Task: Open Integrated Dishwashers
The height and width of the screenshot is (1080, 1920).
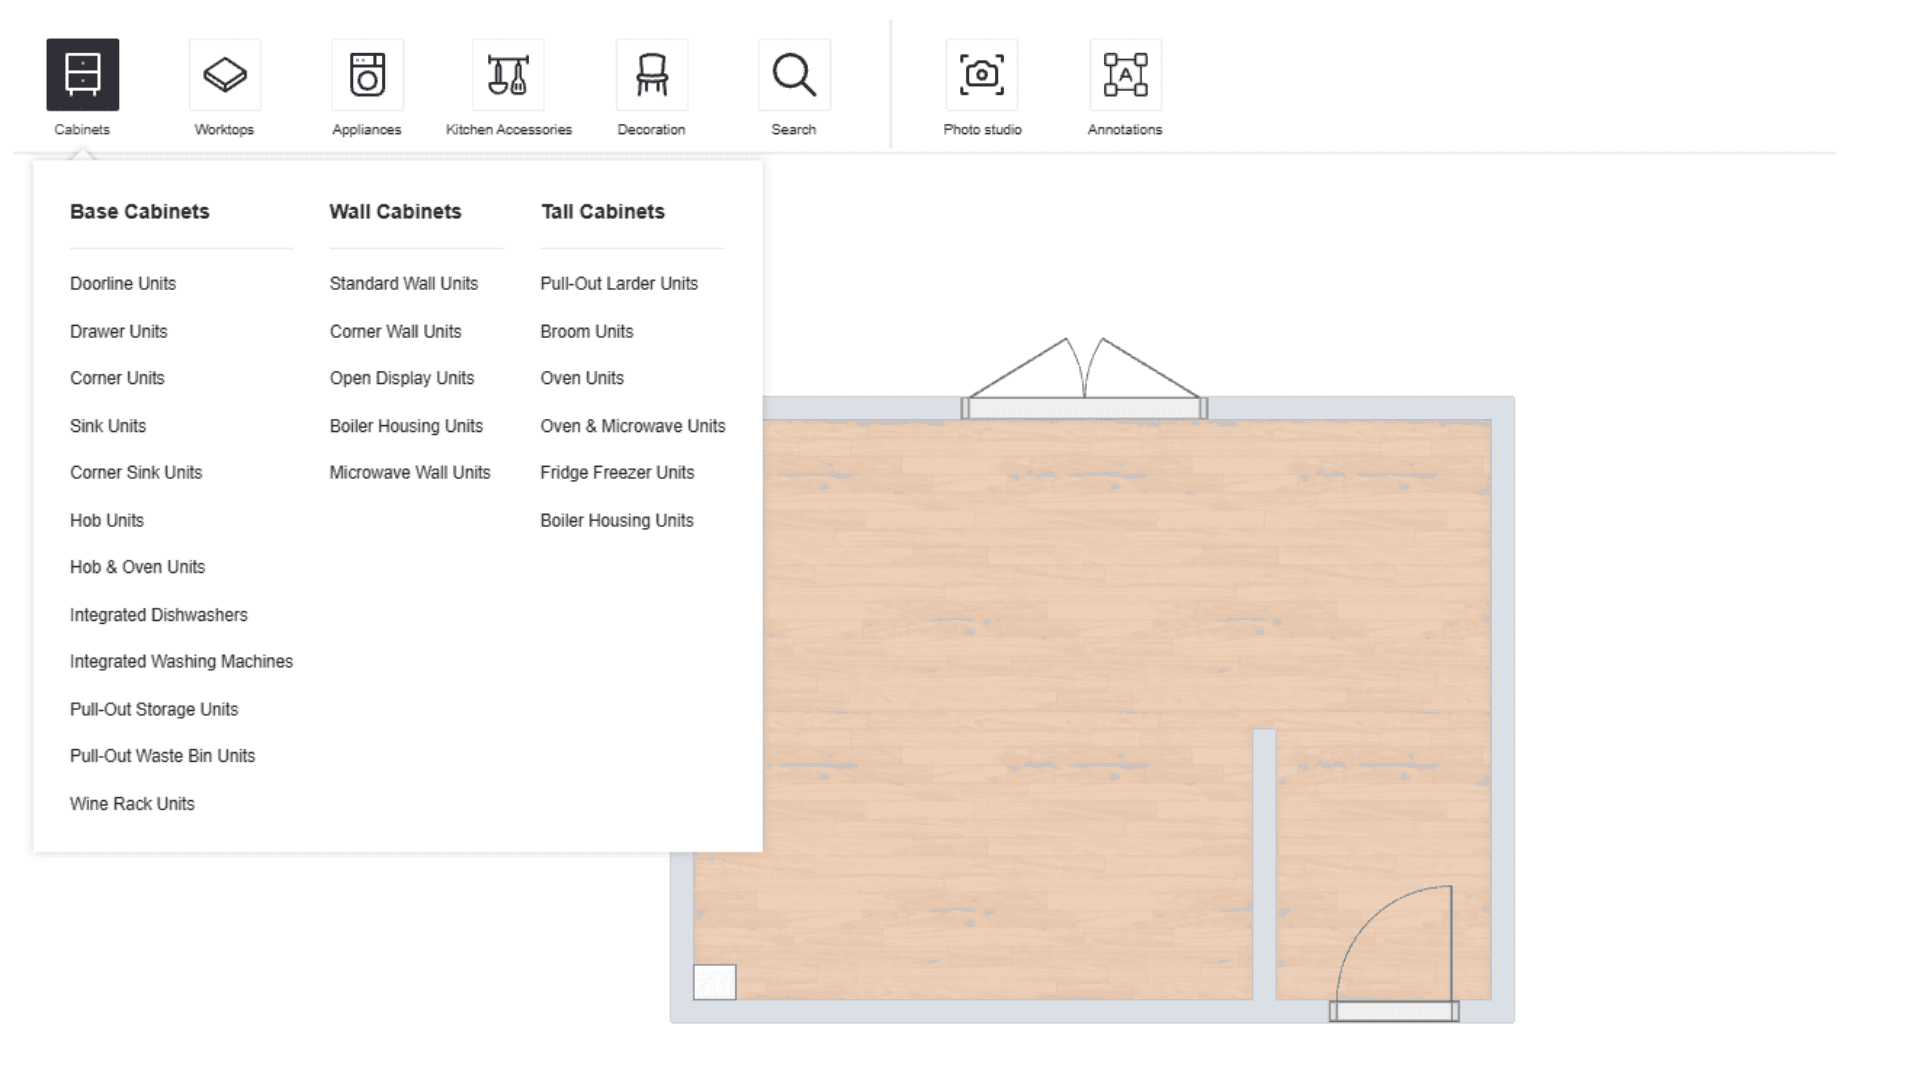Action: 159,615
